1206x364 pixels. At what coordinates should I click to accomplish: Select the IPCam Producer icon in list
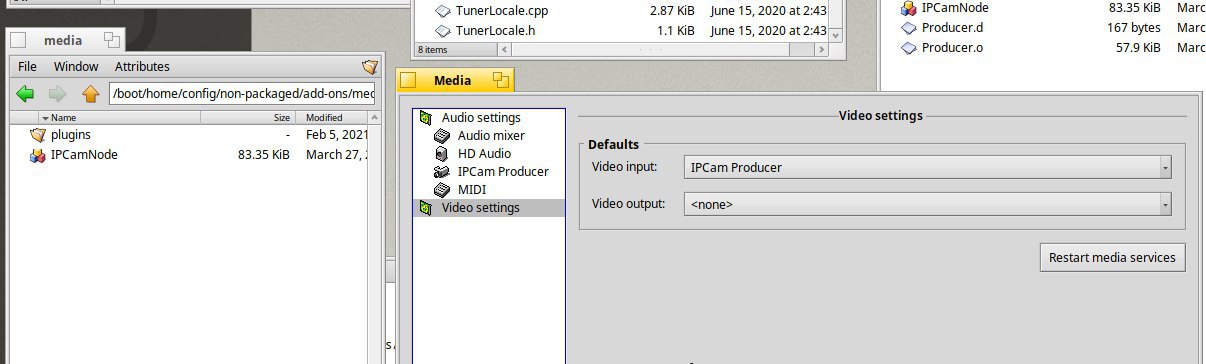(x=442, y=172)
